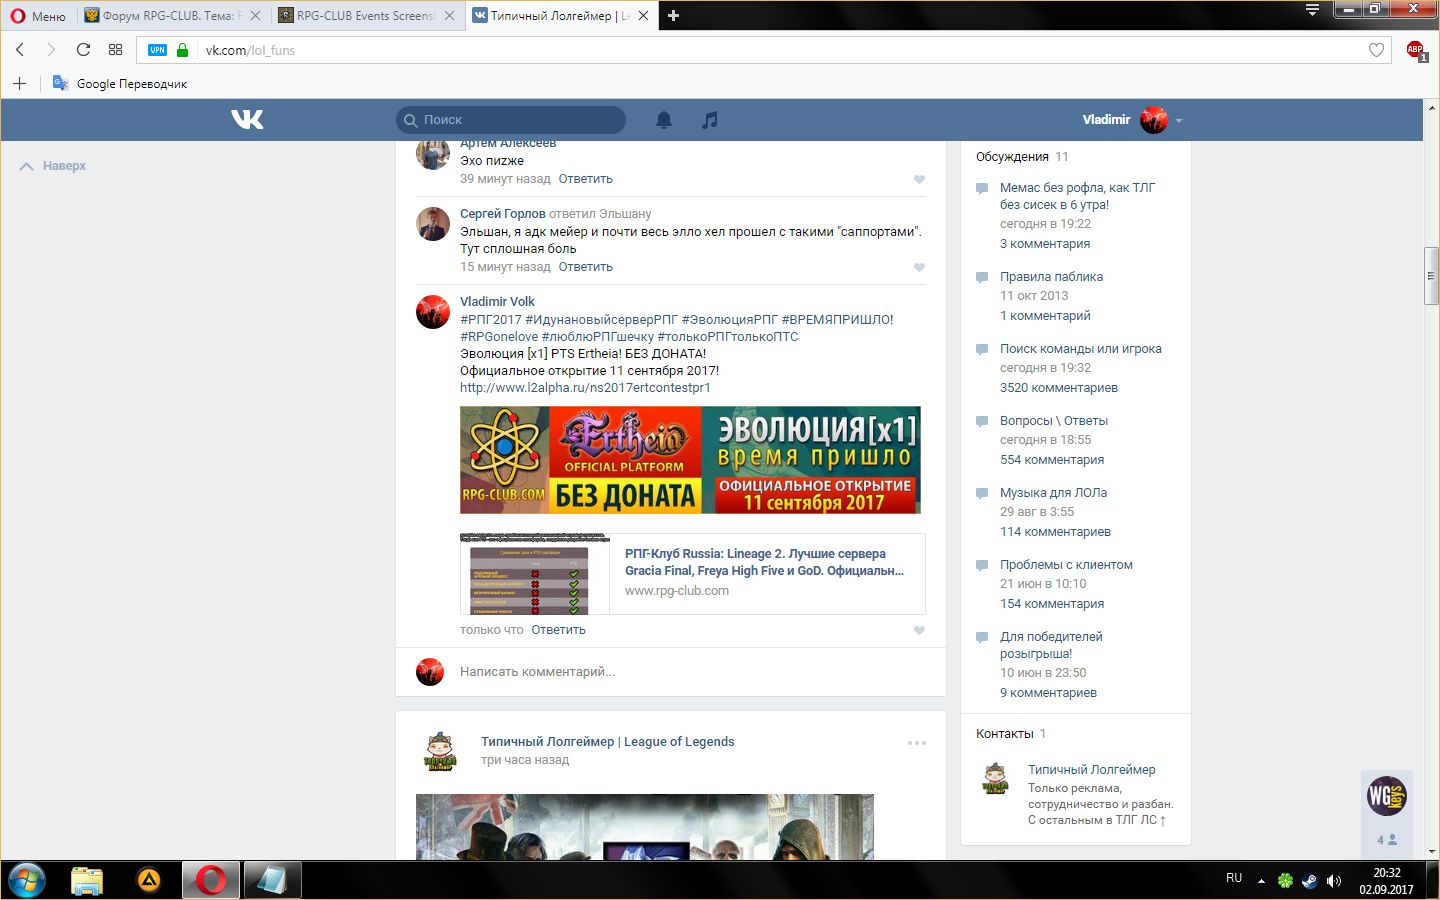Like Vladimir Volk's comment
The image size is (1440, 900).
tap(919, 631)
